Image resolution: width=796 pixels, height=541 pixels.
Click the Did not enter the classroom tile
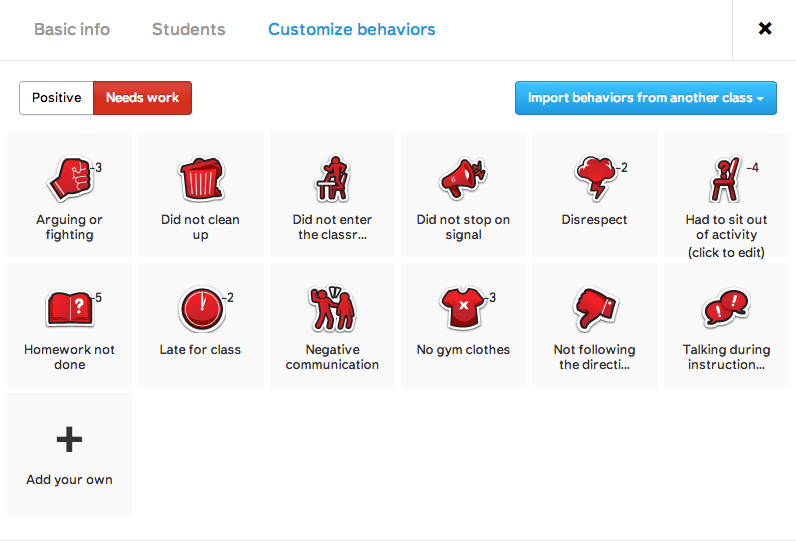[332, 195]
